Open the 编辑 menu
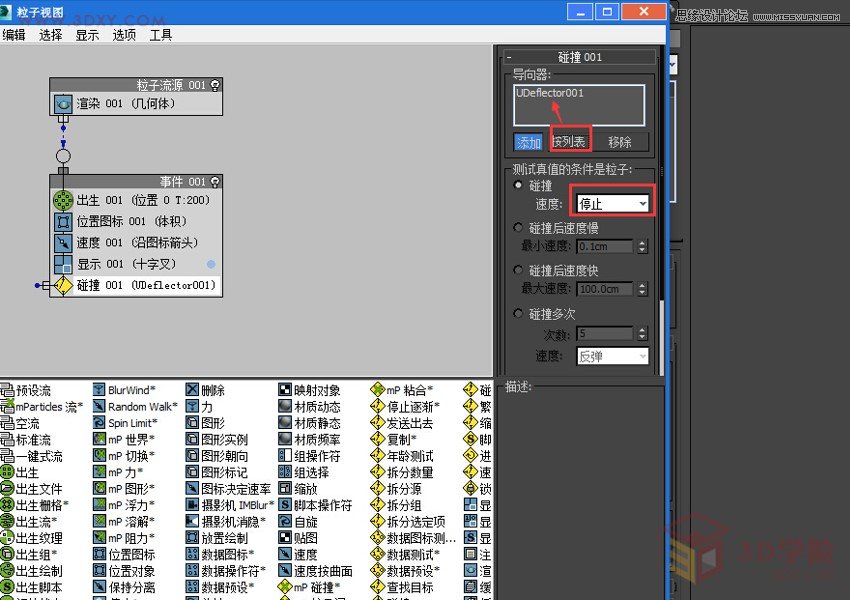This screenshot has height=600, width=850. pyautogui.click(x=14, y=35)
